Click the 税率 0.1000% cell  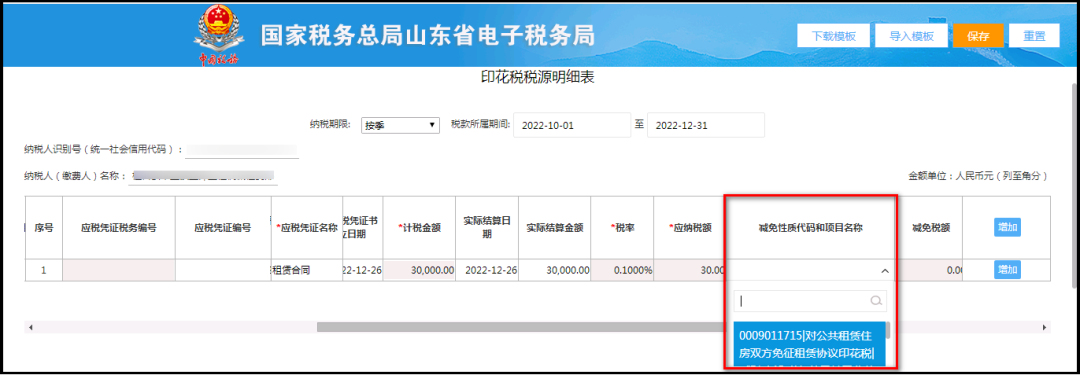622,270
